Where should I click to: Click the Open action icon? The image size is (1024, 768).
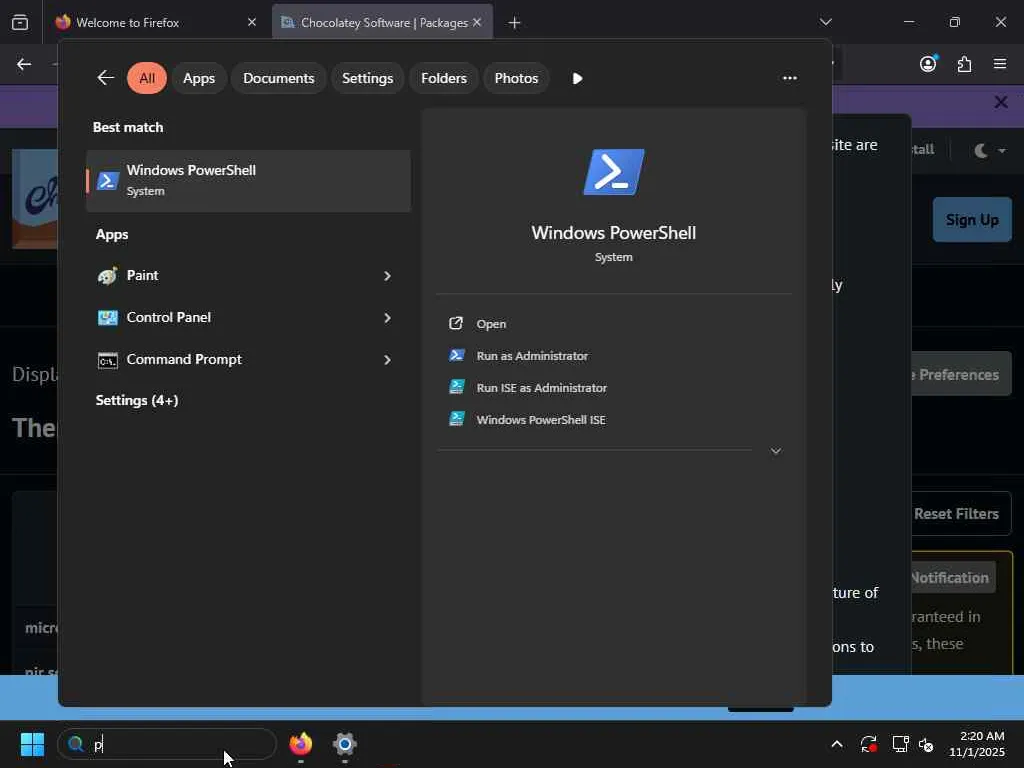(x=456, y=323)
